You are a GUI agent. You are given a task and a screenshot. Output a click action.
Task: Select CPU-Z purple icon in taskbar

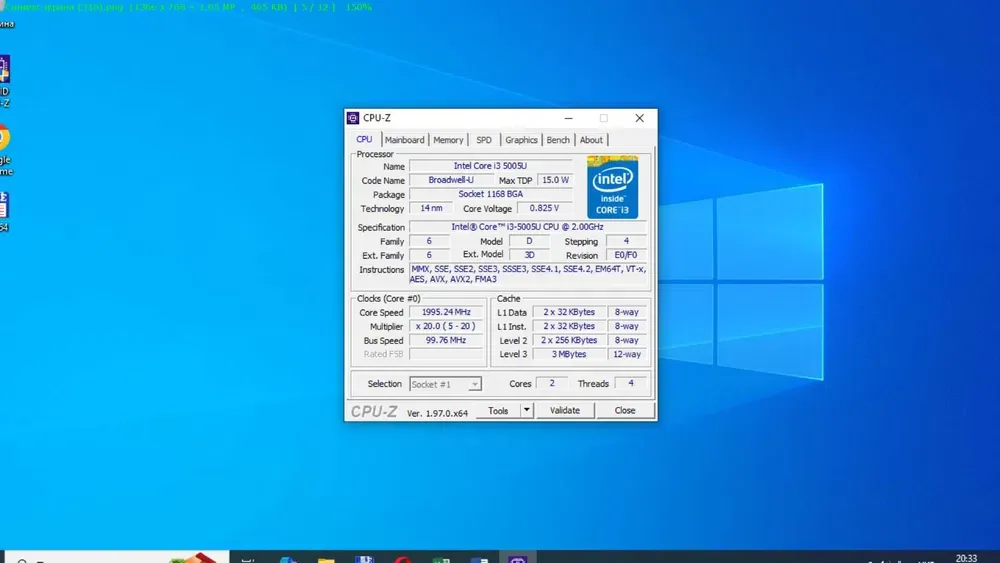pyautogui.click(x=517, y=559)
